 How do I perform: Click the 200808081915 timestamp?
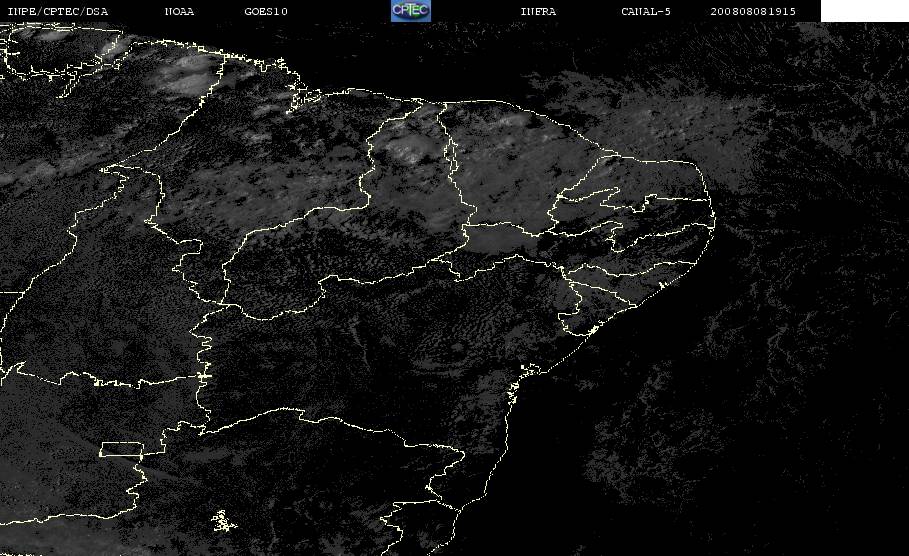753,12
